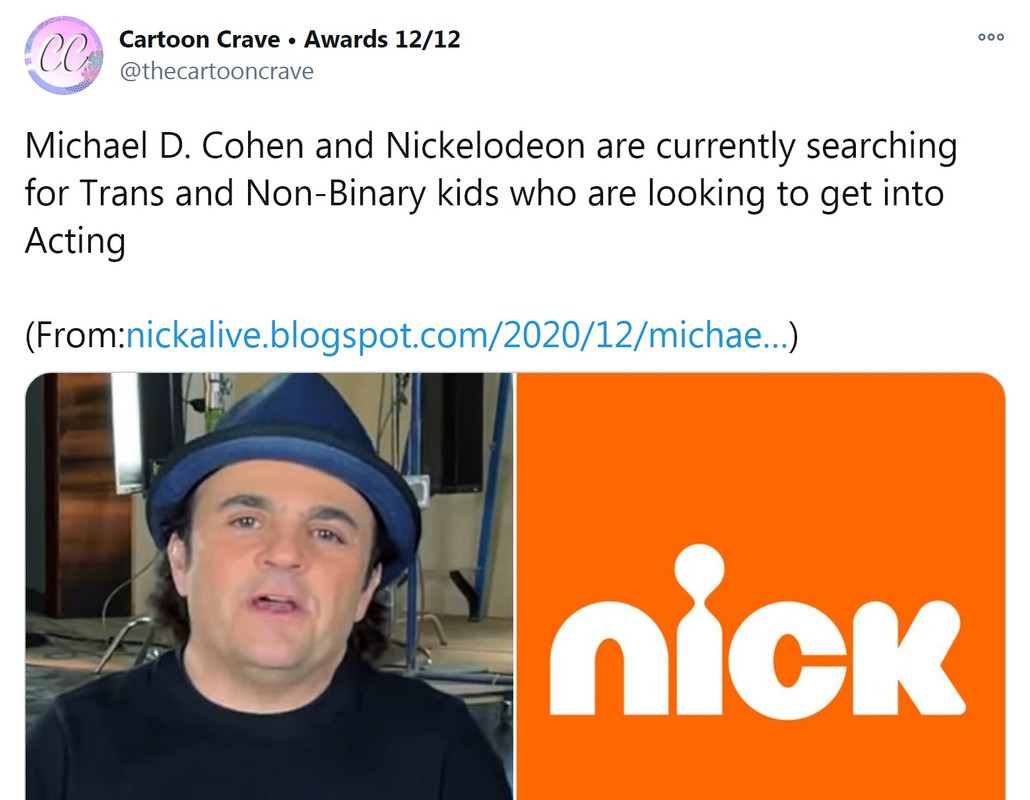Click the word 'Acting' in the tweet
Viewport: 1030px width, 800px height.
click(76, 242)
